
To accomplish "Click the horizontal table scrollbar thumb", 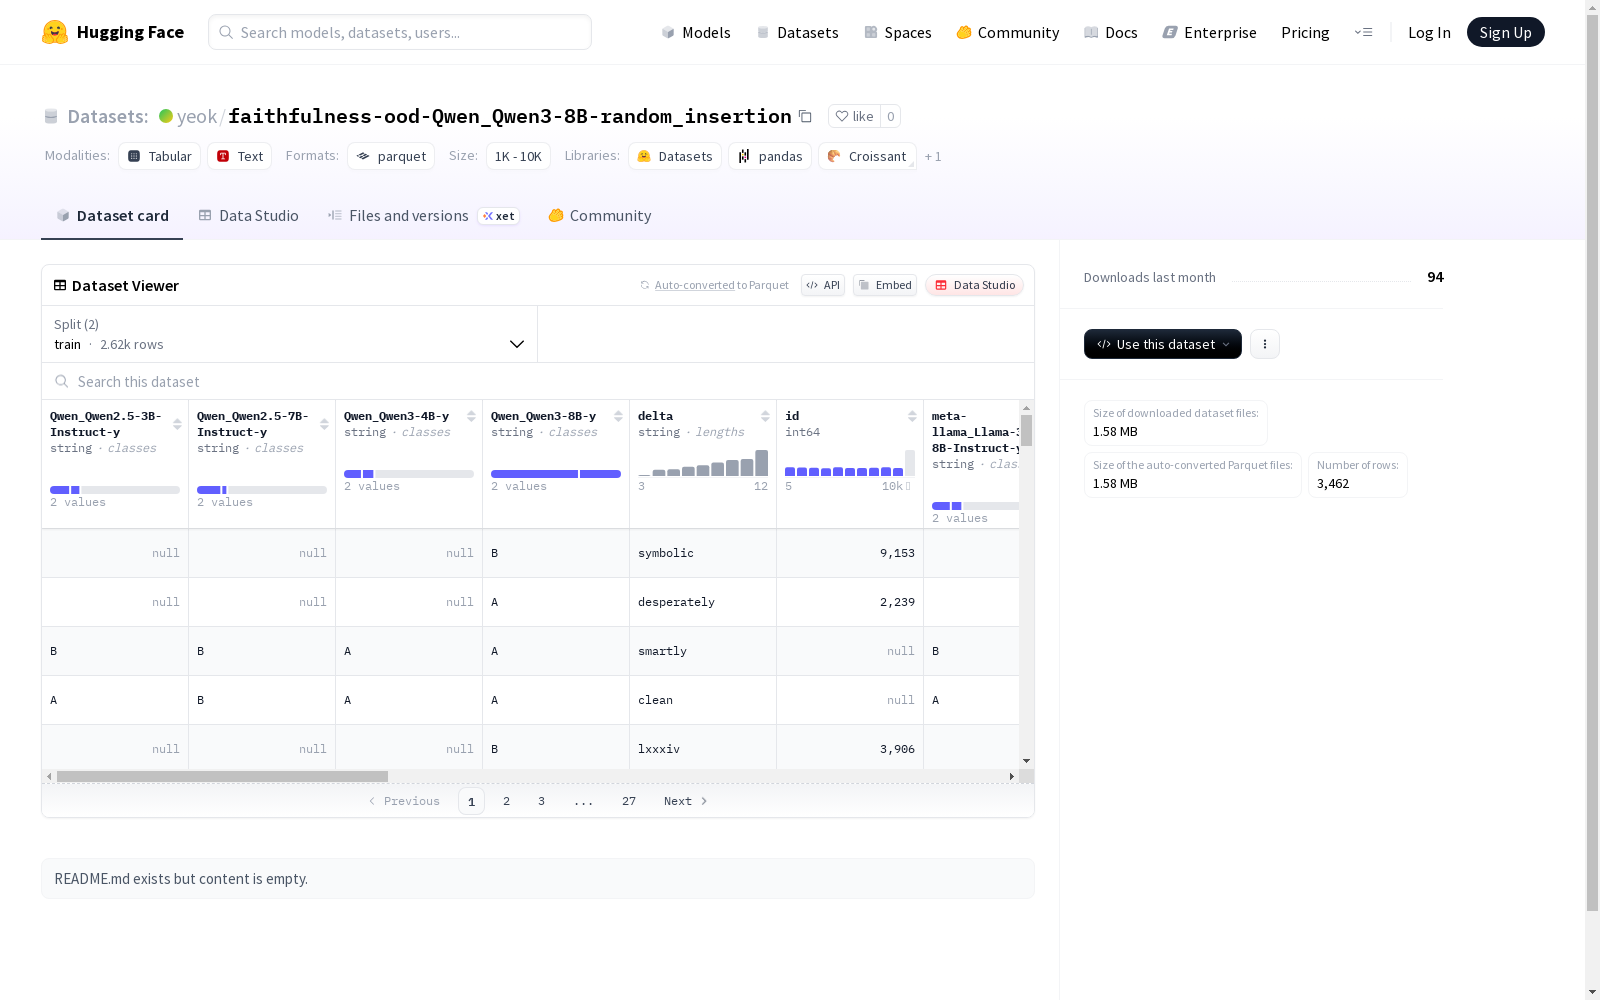I will point(222,776).
